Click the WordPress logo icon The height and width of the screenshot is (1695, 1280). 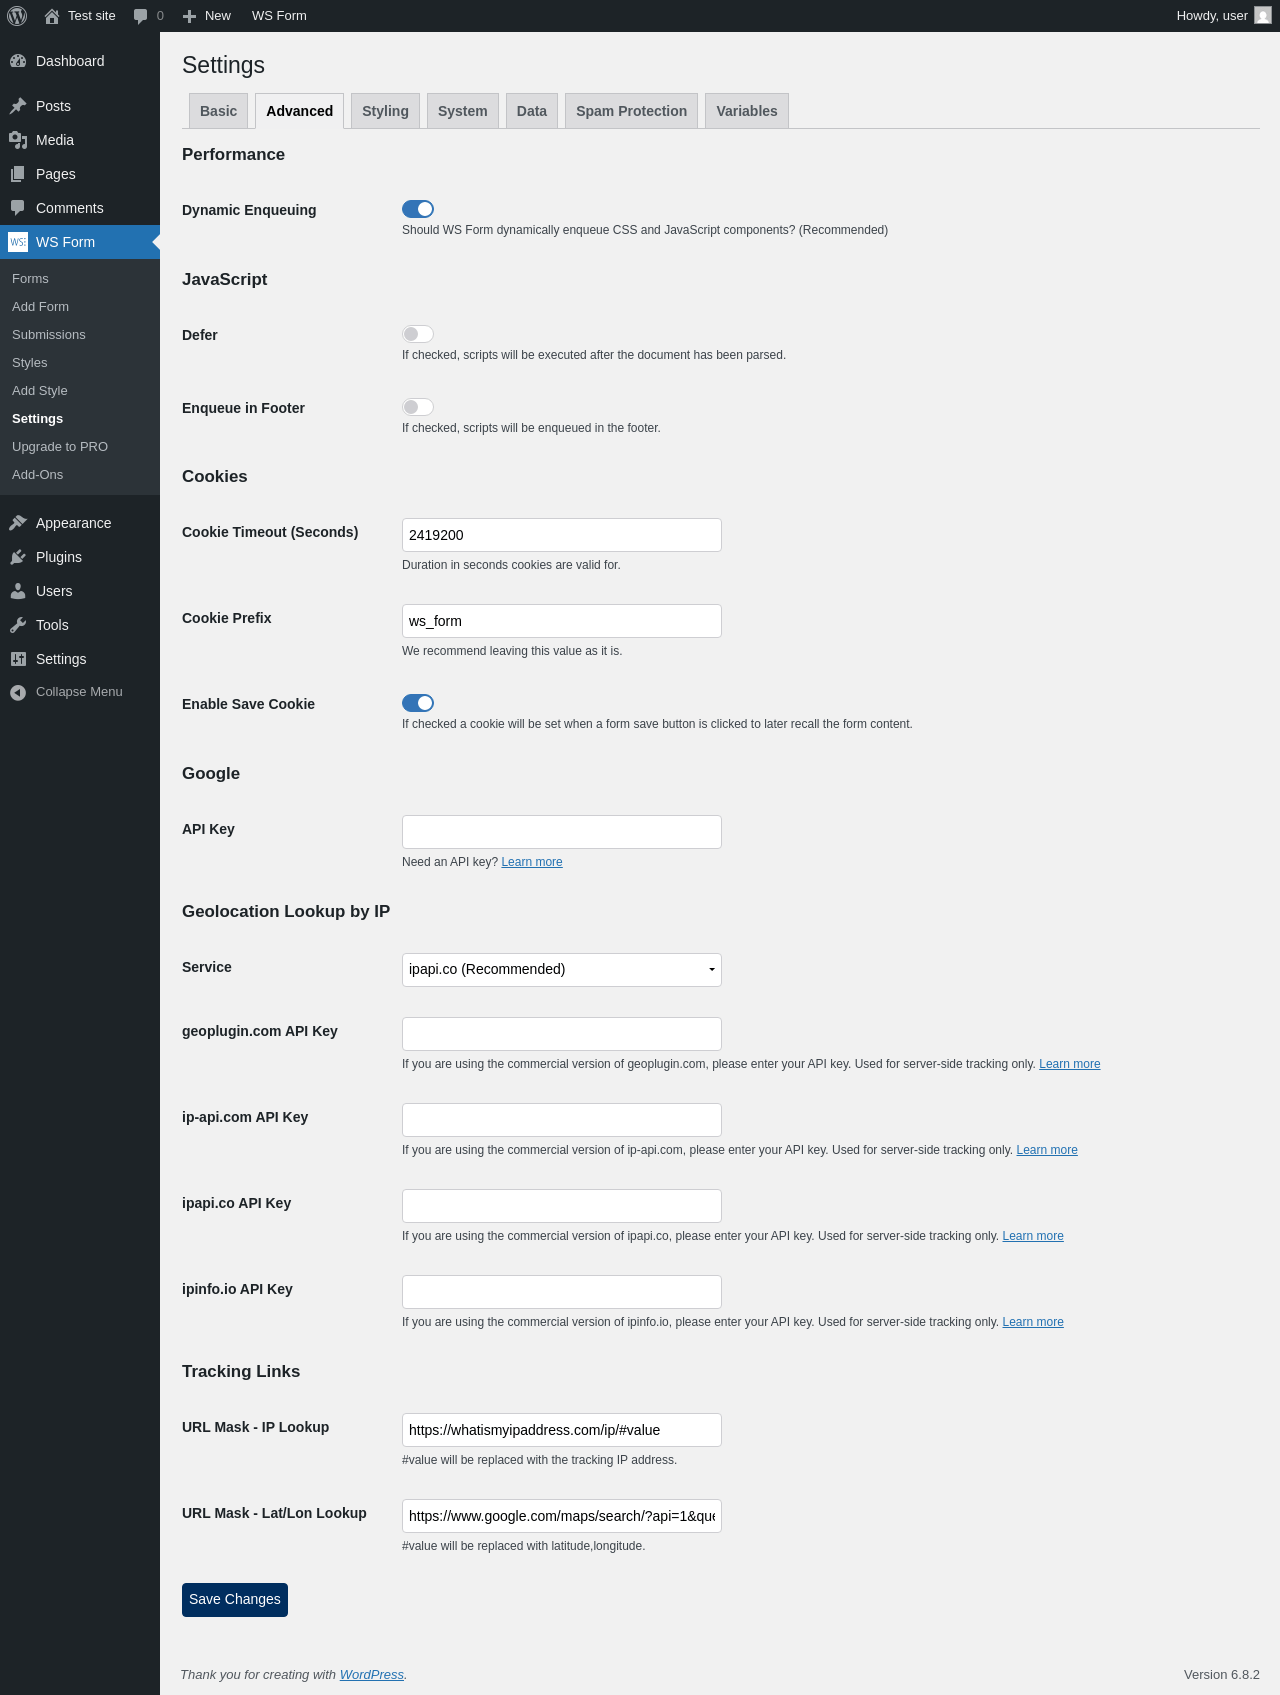click(17, 16)
